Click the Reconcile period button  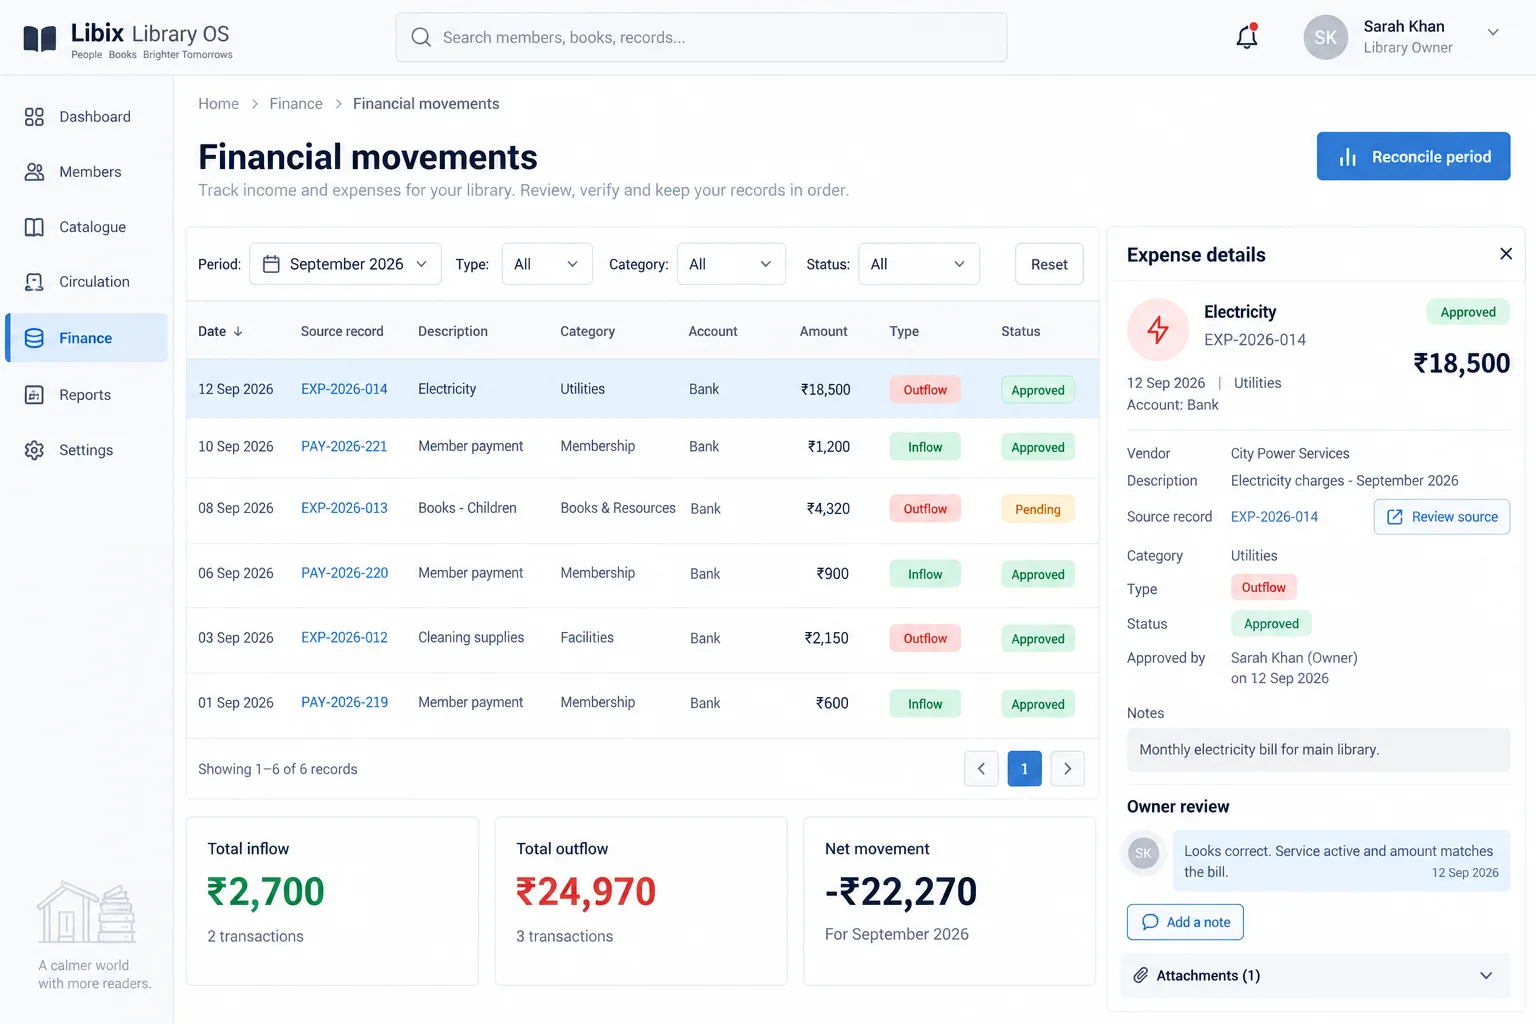tap(1413, 156)
